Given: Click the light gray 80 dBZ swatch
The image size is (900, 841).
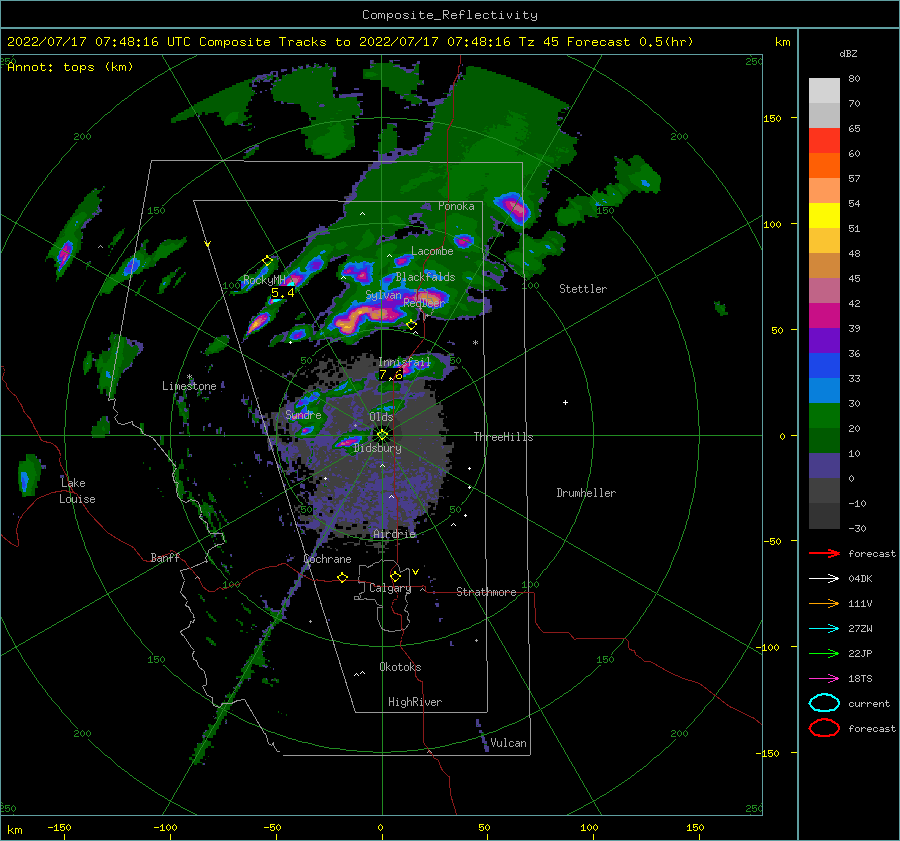Looking at the screenshot, I should [824, 91].
